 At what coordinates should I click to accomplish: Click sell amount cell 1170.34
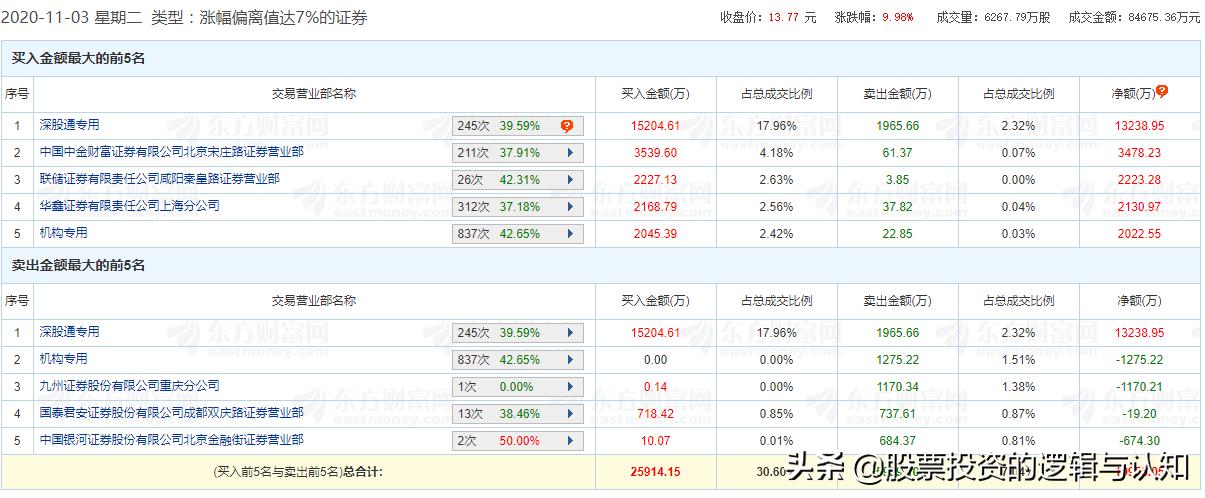[897, 387]
